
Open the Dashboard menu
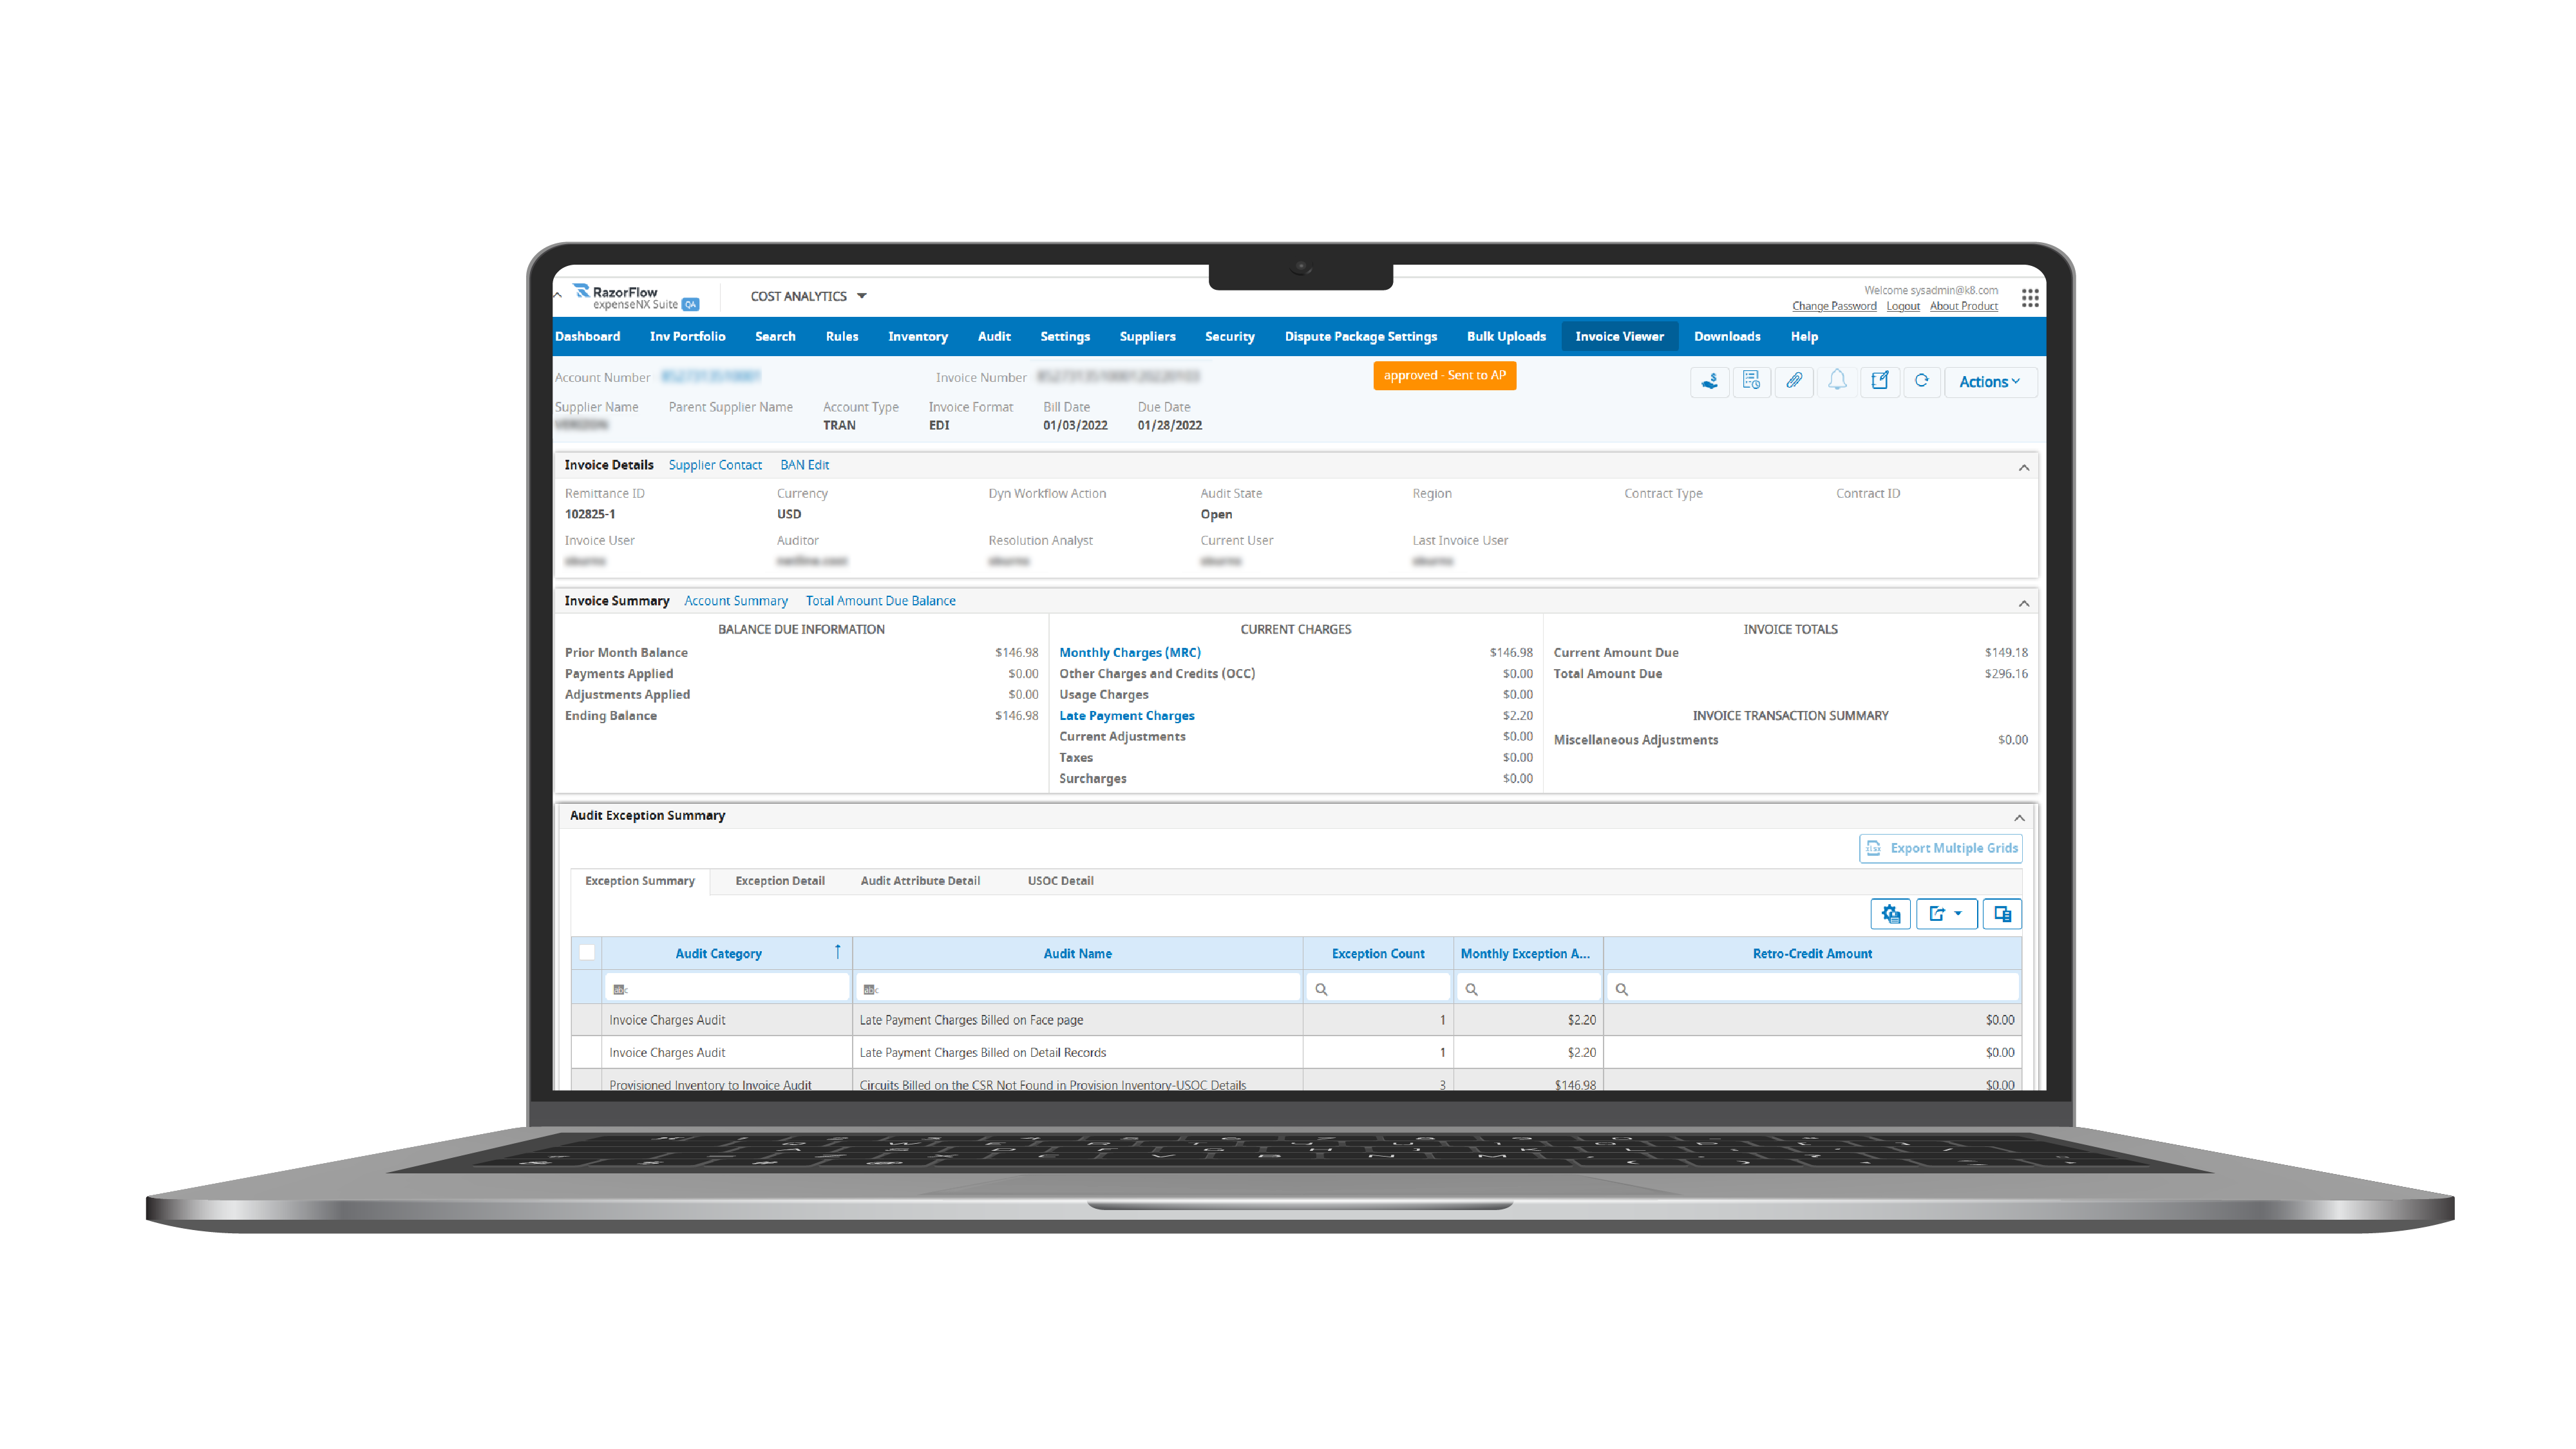(588, 336)
